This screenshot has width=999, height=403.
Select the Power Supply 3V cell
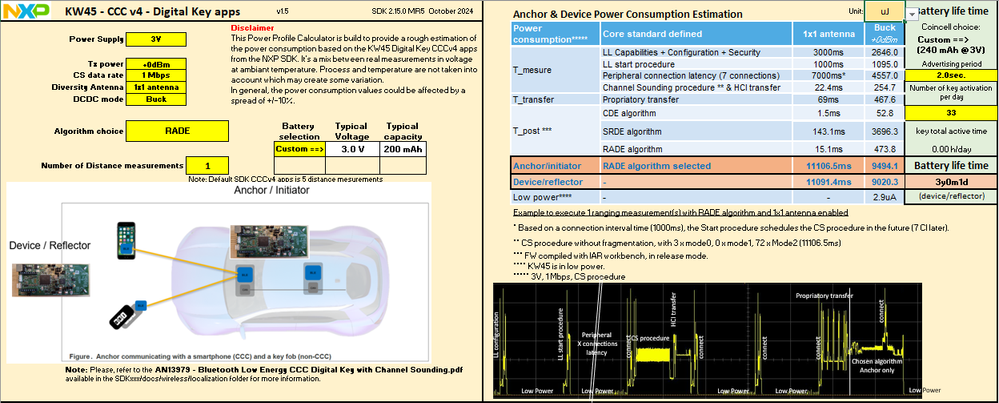(x=156, y=39)
